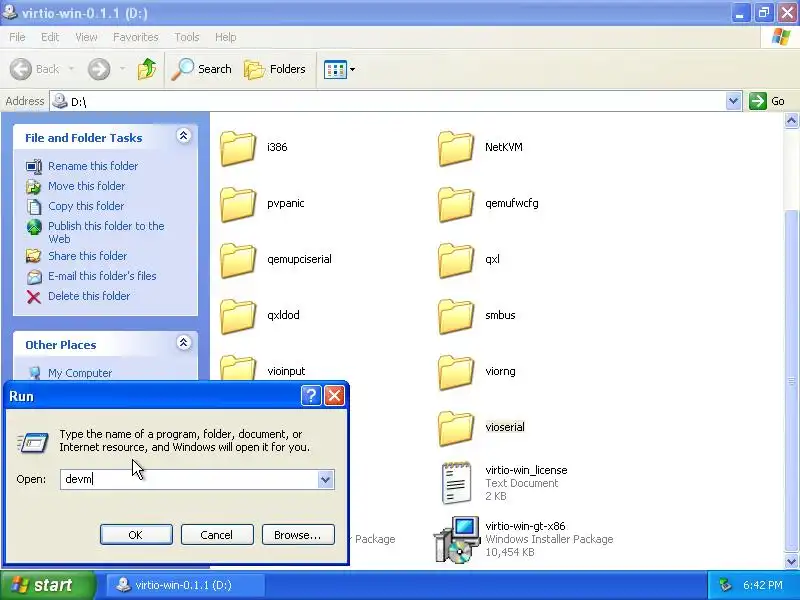This screenshot has height=600, width=800.
Task: Click the taskbar clock showing 6:42 PM
Action: [x=763, y=585]
